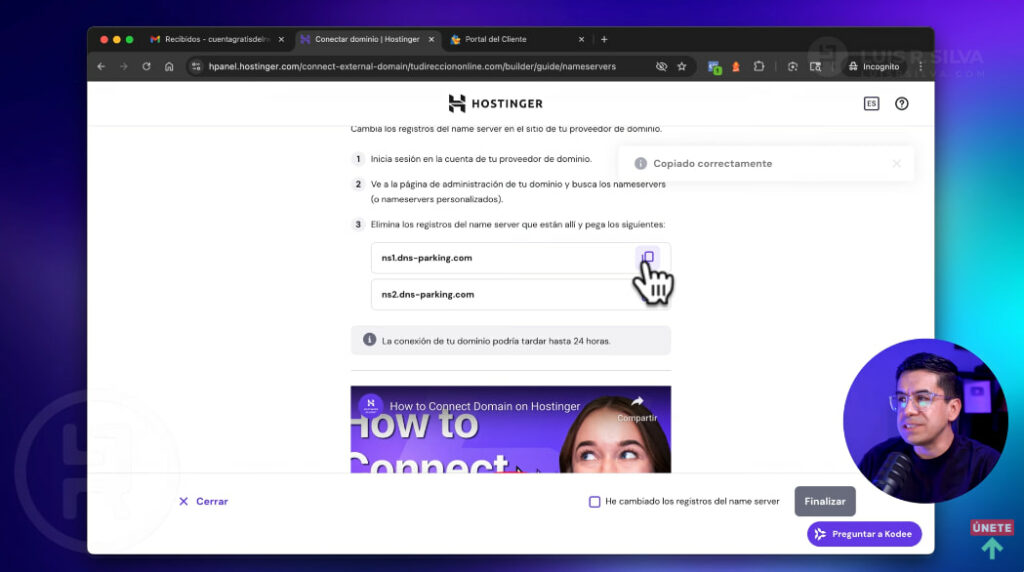Go to browser home page
Viewport: 1024px width, 572px height.
point(169,67)
